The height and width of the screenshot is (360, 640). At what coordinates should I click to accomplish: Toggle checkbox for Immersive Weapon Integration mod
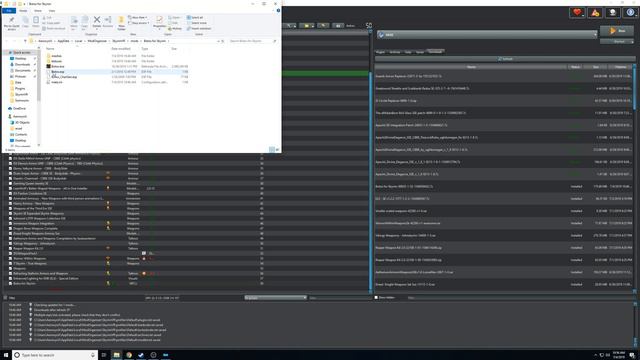(x=11, y=223)
